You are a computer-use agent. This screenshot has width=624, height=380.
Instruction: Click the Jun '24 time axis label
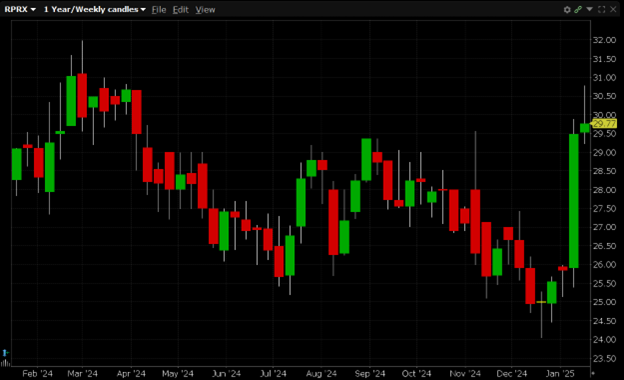click(226, 374)
